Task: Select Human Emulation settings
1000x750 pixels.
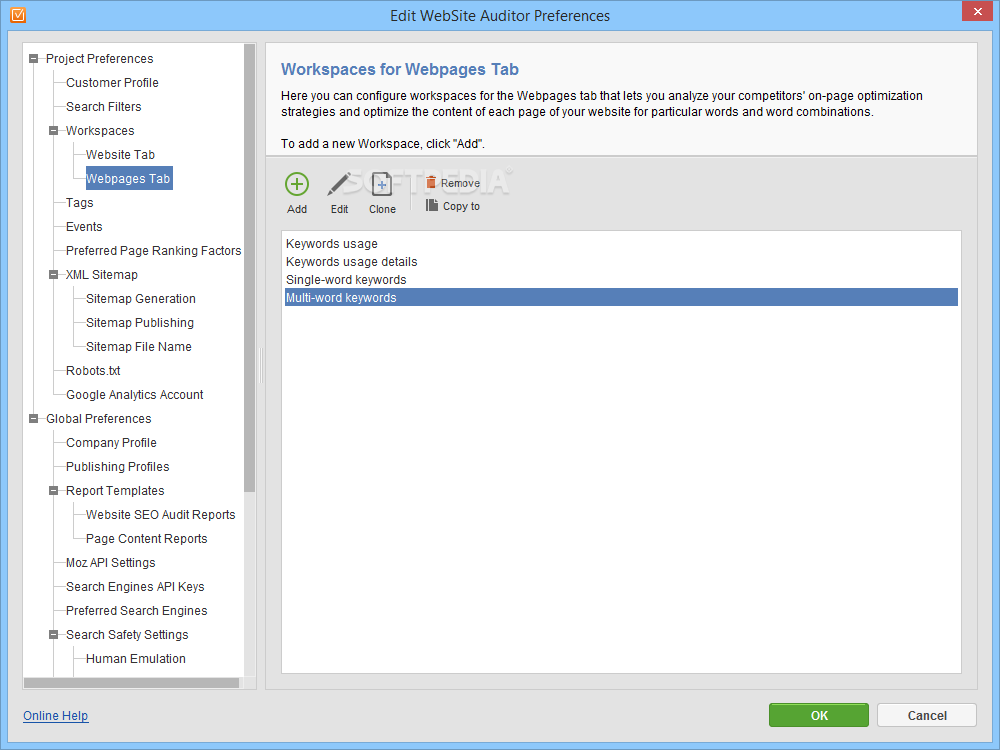Action: (136, 659)
